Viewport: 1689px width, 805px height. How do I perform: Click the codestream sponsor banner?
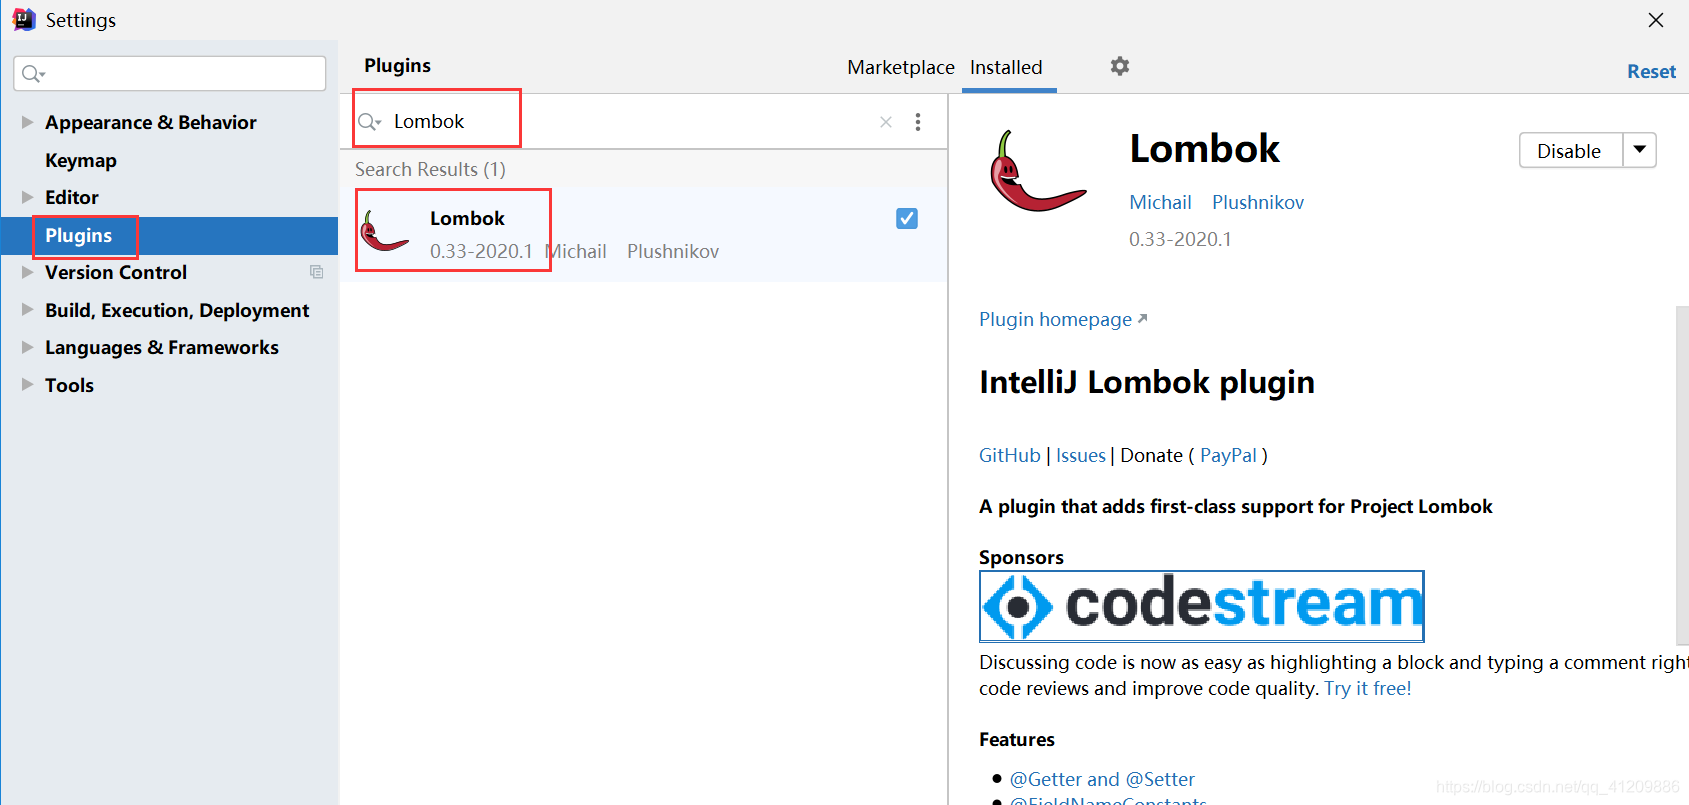(1202, 606)
